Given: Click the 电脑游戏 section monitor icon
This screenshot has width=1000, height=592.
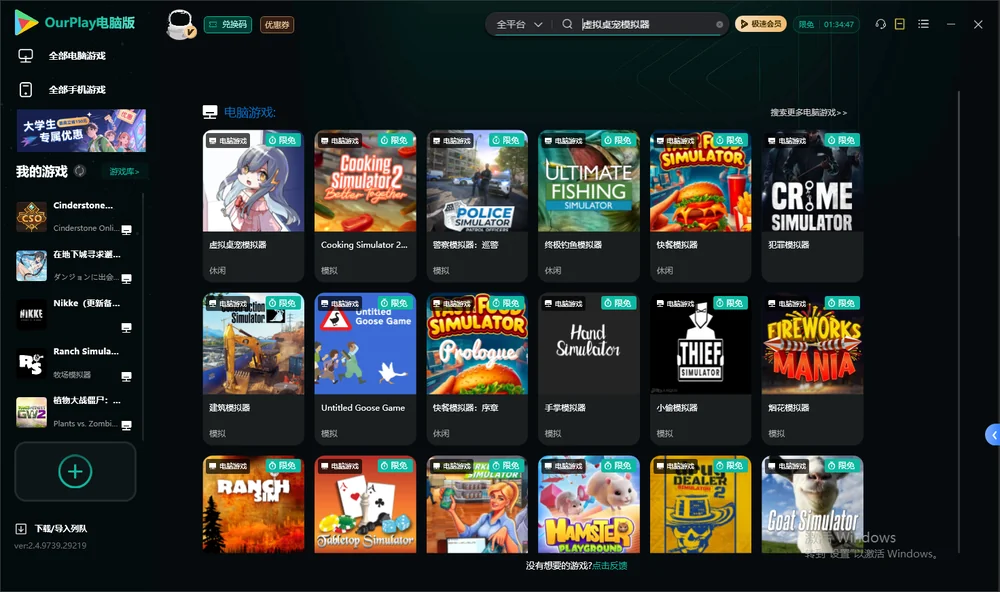Looking at the screenshot, I should (x=210, y=112).
